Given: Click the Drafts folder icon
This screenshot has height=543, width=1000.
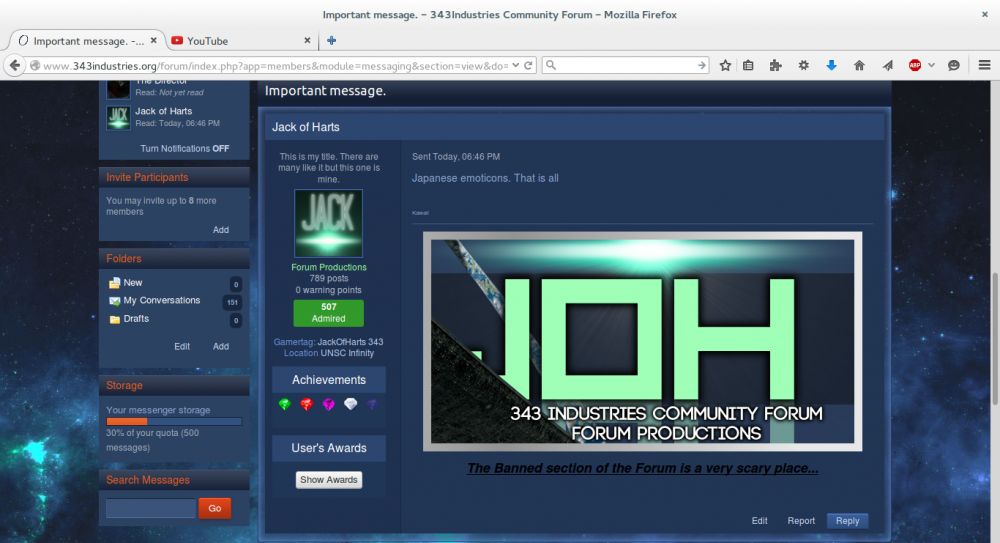Looking at the screenshot, I should (114, 319).
